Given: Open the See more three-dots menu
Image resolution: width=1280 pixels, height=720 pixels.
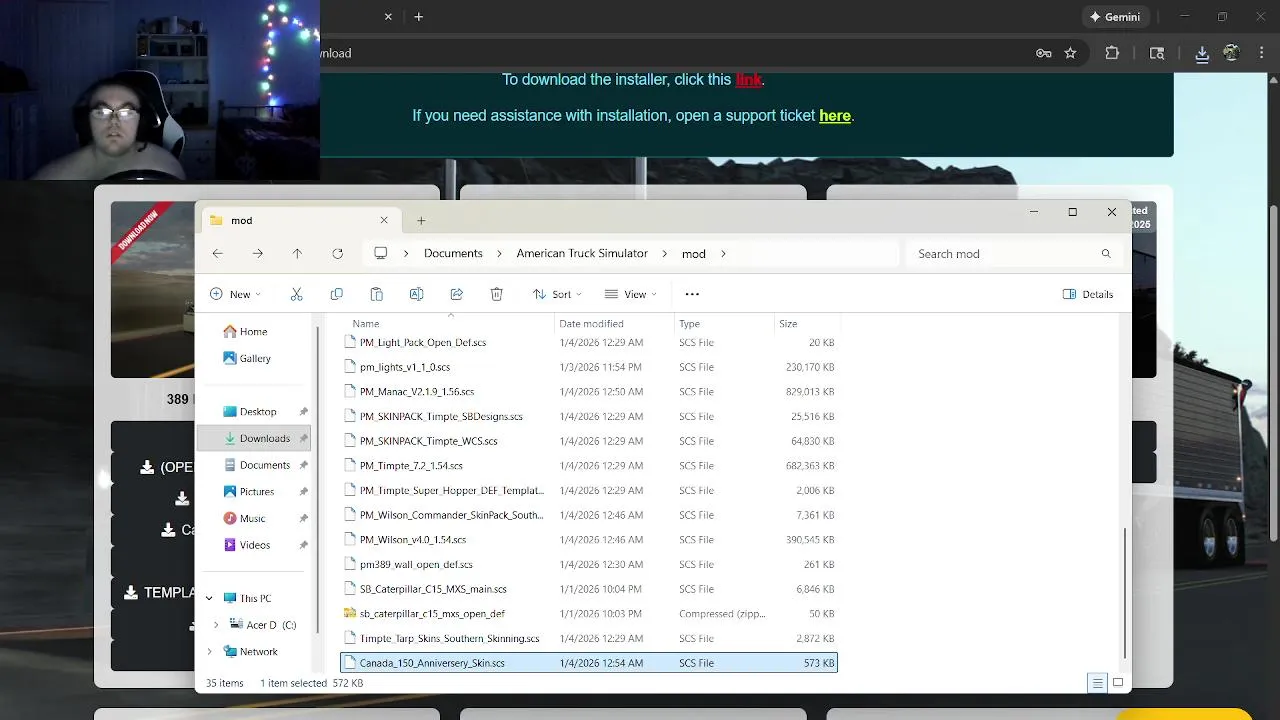Looking at the screenshot, I should point(692,294).
